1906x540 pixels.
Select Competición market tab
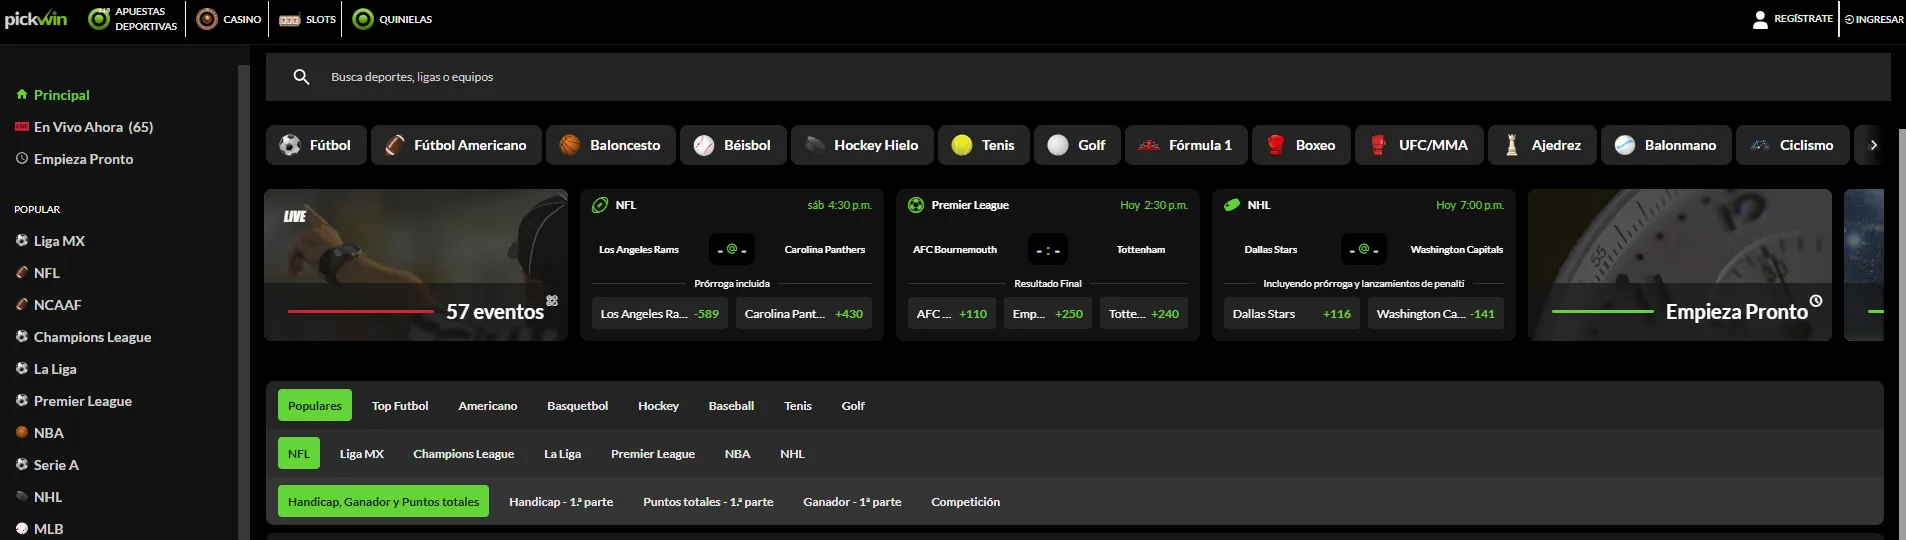[965, 501]
